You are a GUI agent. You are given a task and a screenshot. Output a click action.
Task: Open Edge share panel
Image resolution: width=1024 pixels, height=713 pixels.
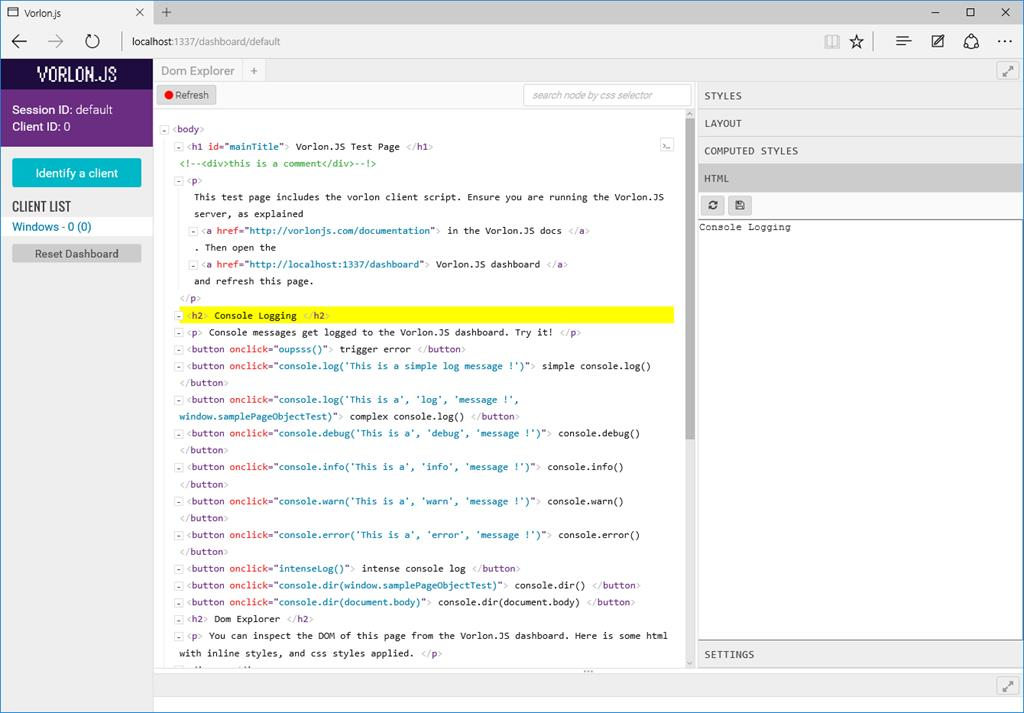970,41
